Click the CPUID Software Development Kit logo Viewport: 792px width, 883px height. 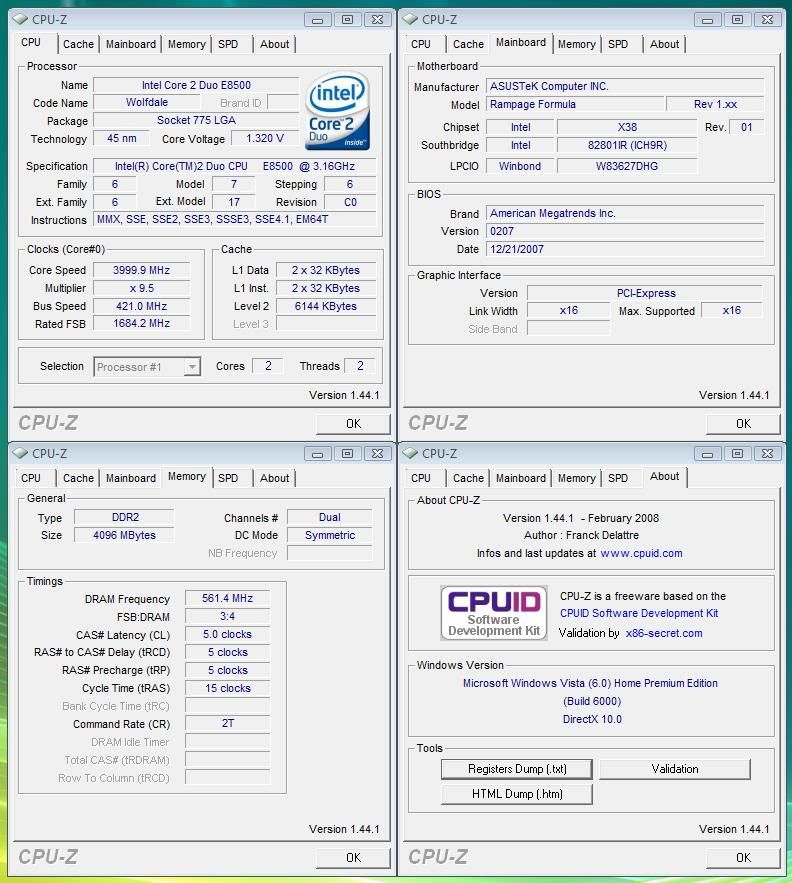coord(494,613)
